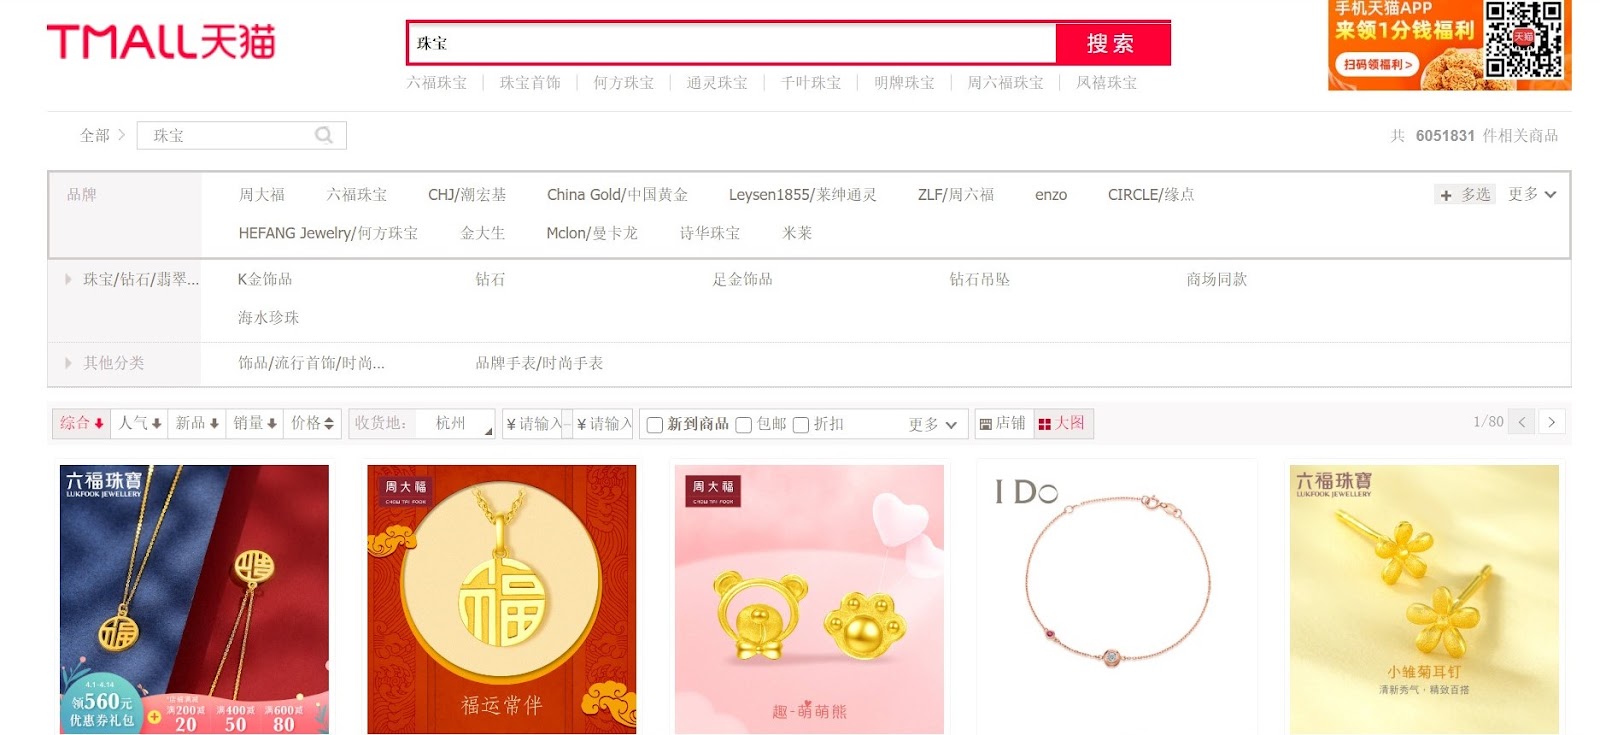Sort results by 销量 sales

pyautogui.click(x=255, y=423)
